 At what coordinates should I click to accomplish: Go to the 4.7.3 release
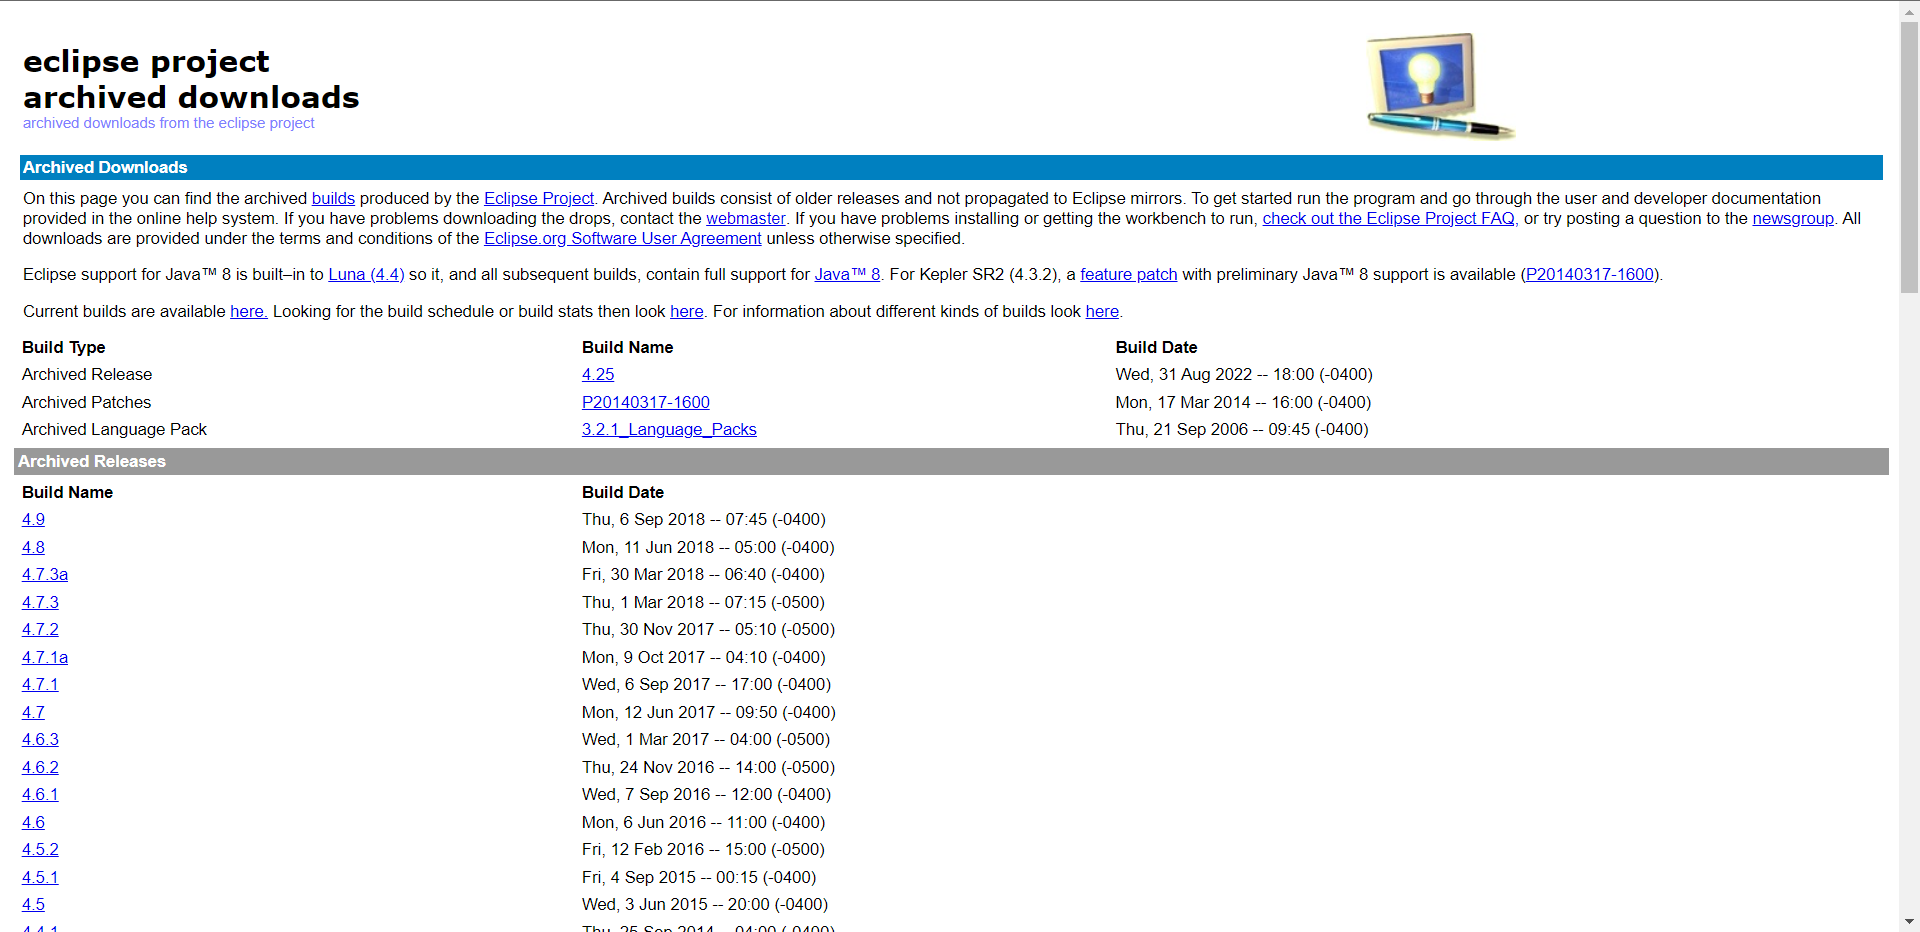40,602
